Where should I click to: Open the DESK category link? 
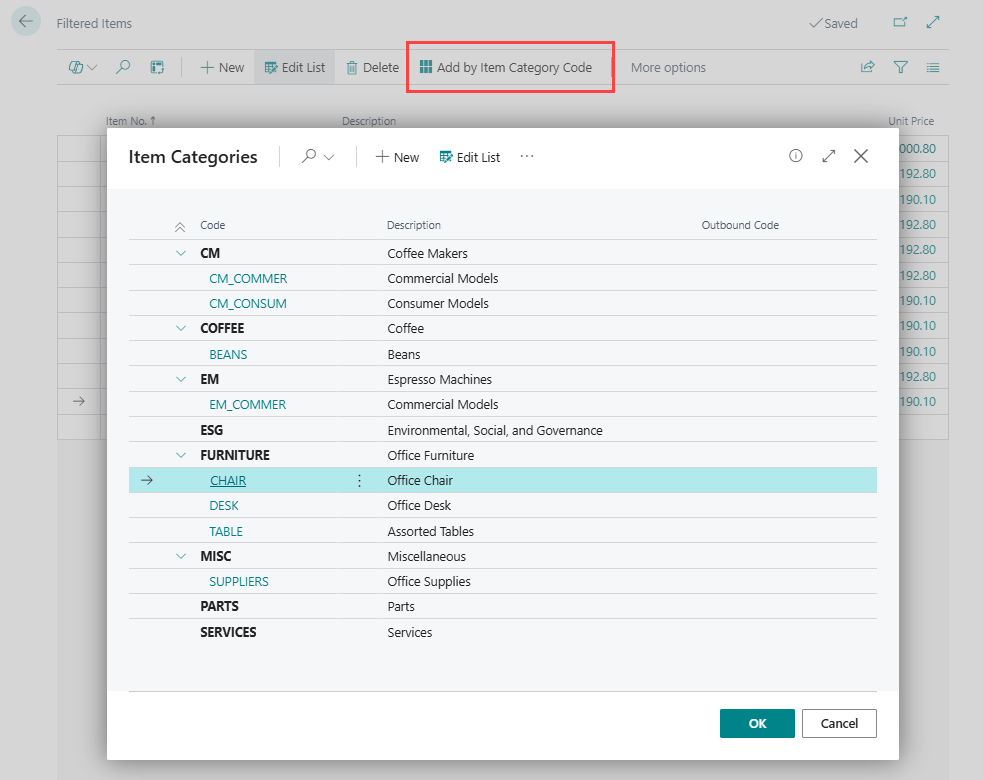pos(224,505)
